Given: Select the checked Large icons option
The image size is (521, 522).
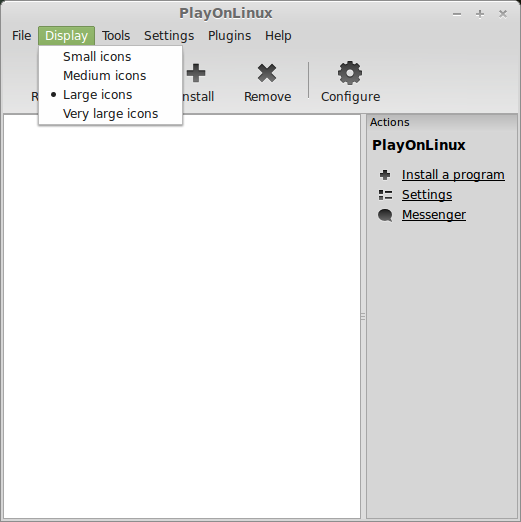Looking at the screenshot, I should click(x=110, y=95).
